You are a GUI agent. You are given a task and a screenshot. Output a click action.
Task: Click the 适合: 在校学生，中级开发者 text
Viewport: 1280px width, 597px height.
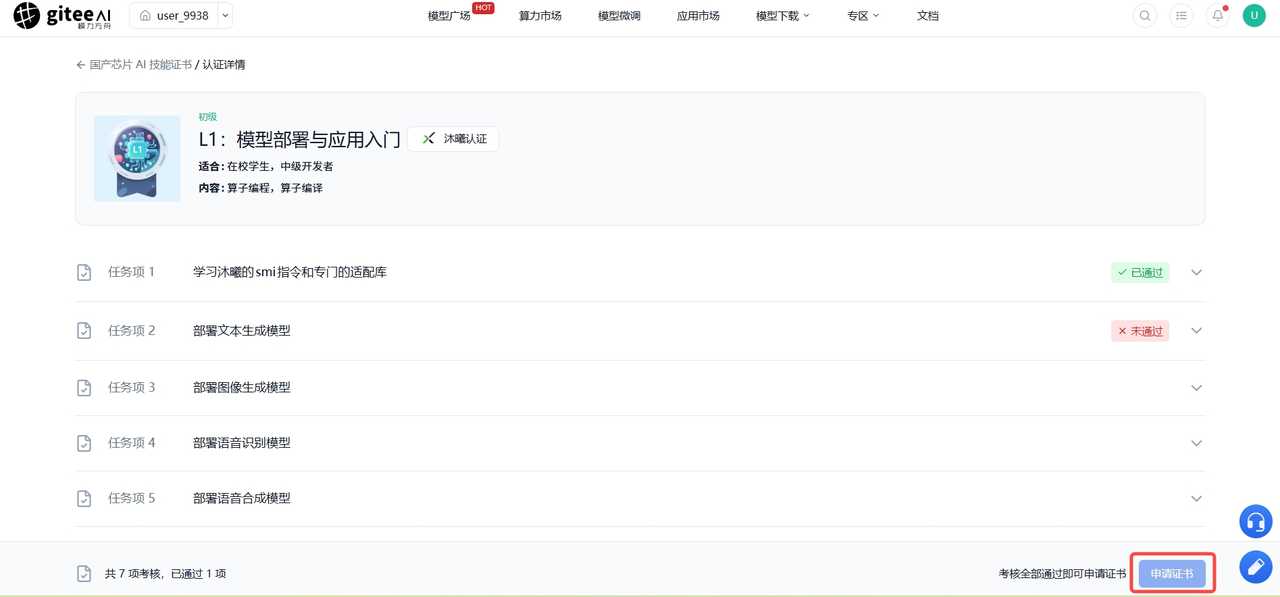tap(266, 167)
